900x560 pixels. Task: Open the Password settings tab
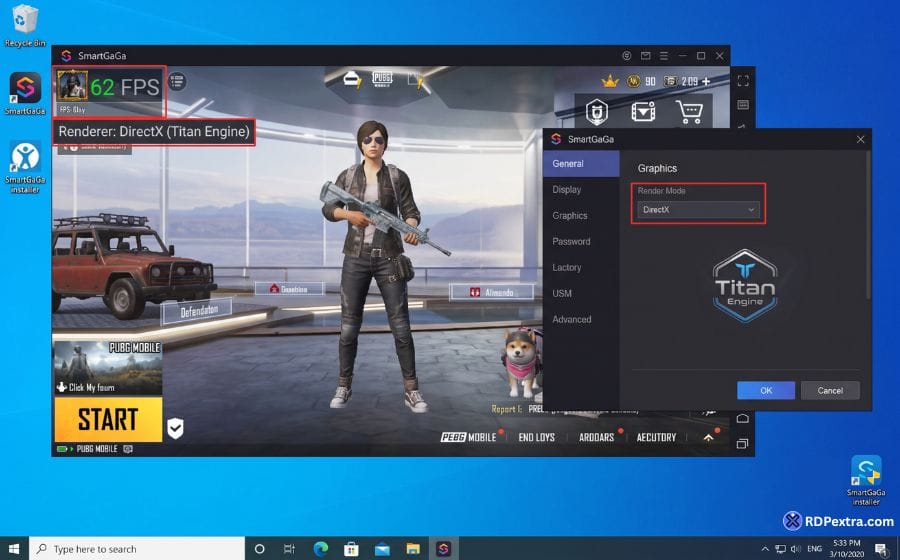point(581,242)
